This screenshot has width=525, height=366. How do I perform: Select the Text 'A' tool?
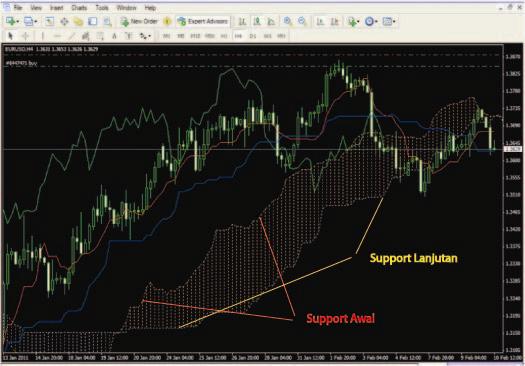(114, 36)
